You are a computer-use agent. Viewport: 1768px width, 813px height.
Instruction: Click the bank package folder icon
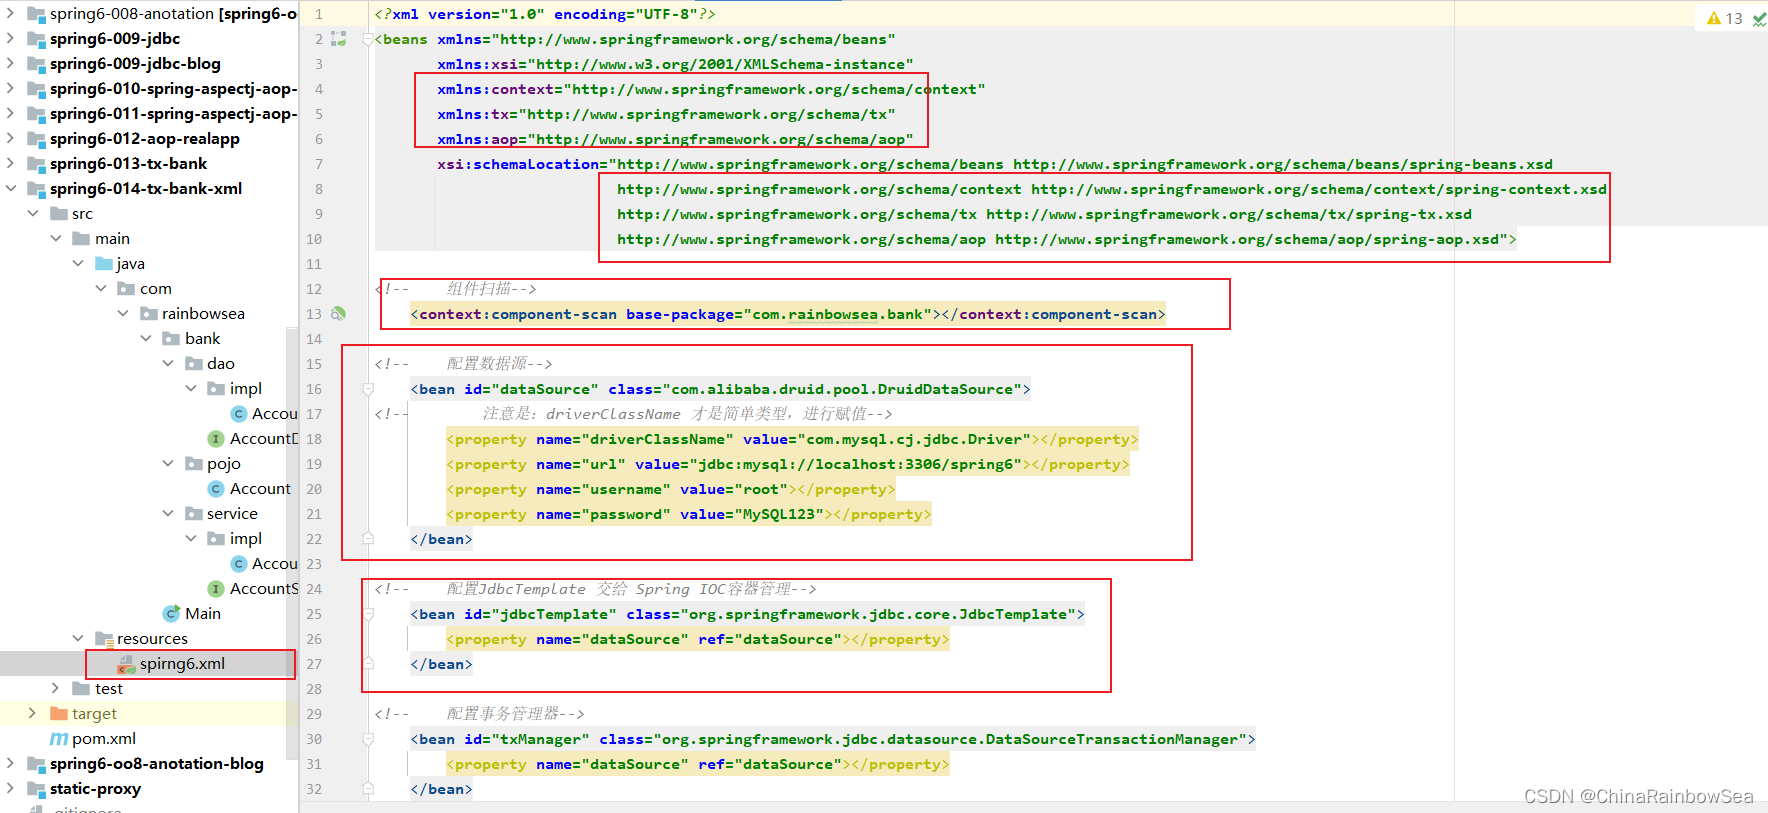tap(171, 339)
